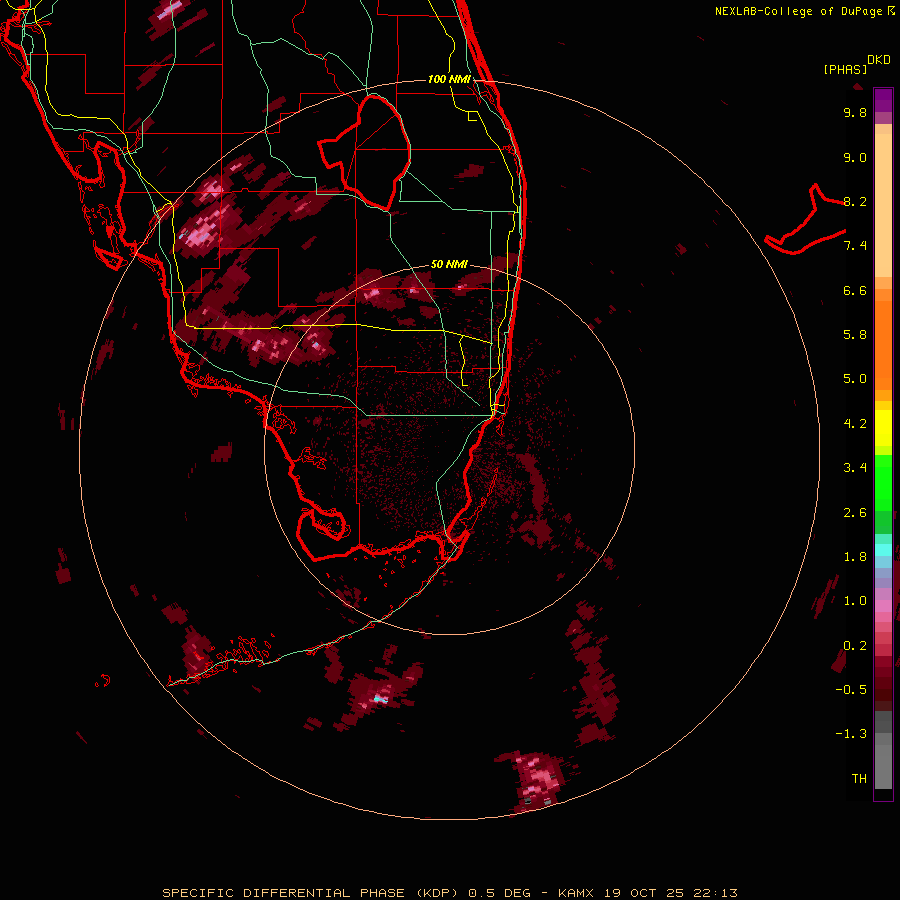900x900 pixels.
Task: Click the -1.3 scale label
Action: pyautogui.click(x=851, y=734)
